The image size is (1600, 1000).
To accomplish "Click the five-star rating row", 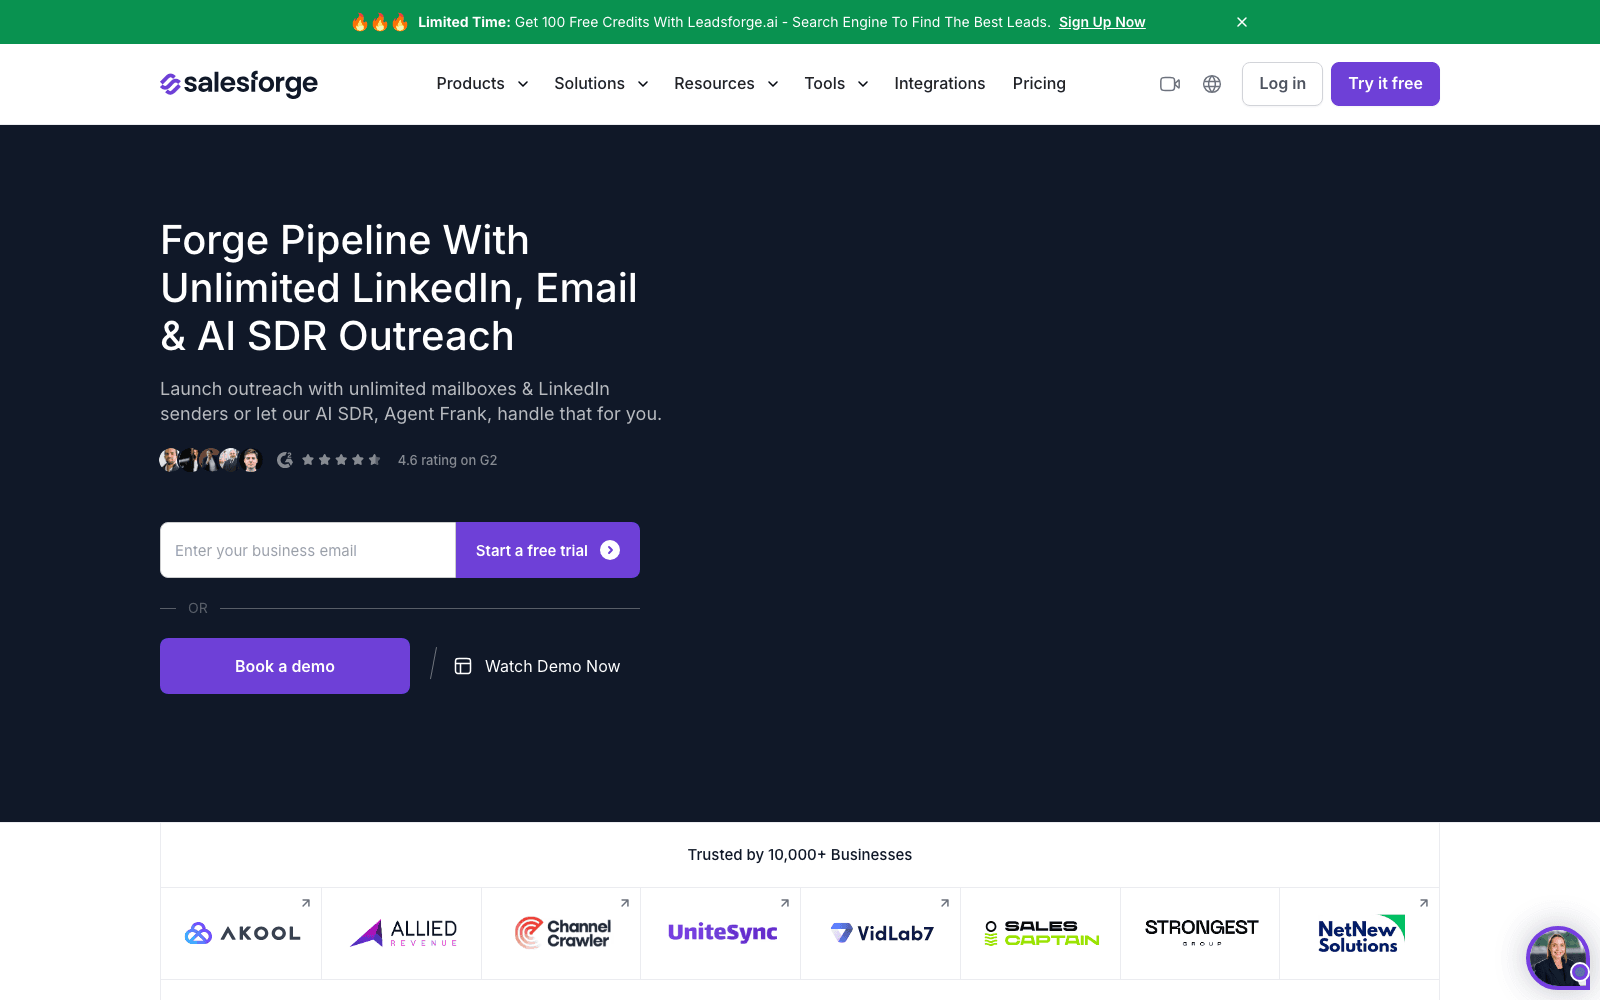I will tap(341, 460).
